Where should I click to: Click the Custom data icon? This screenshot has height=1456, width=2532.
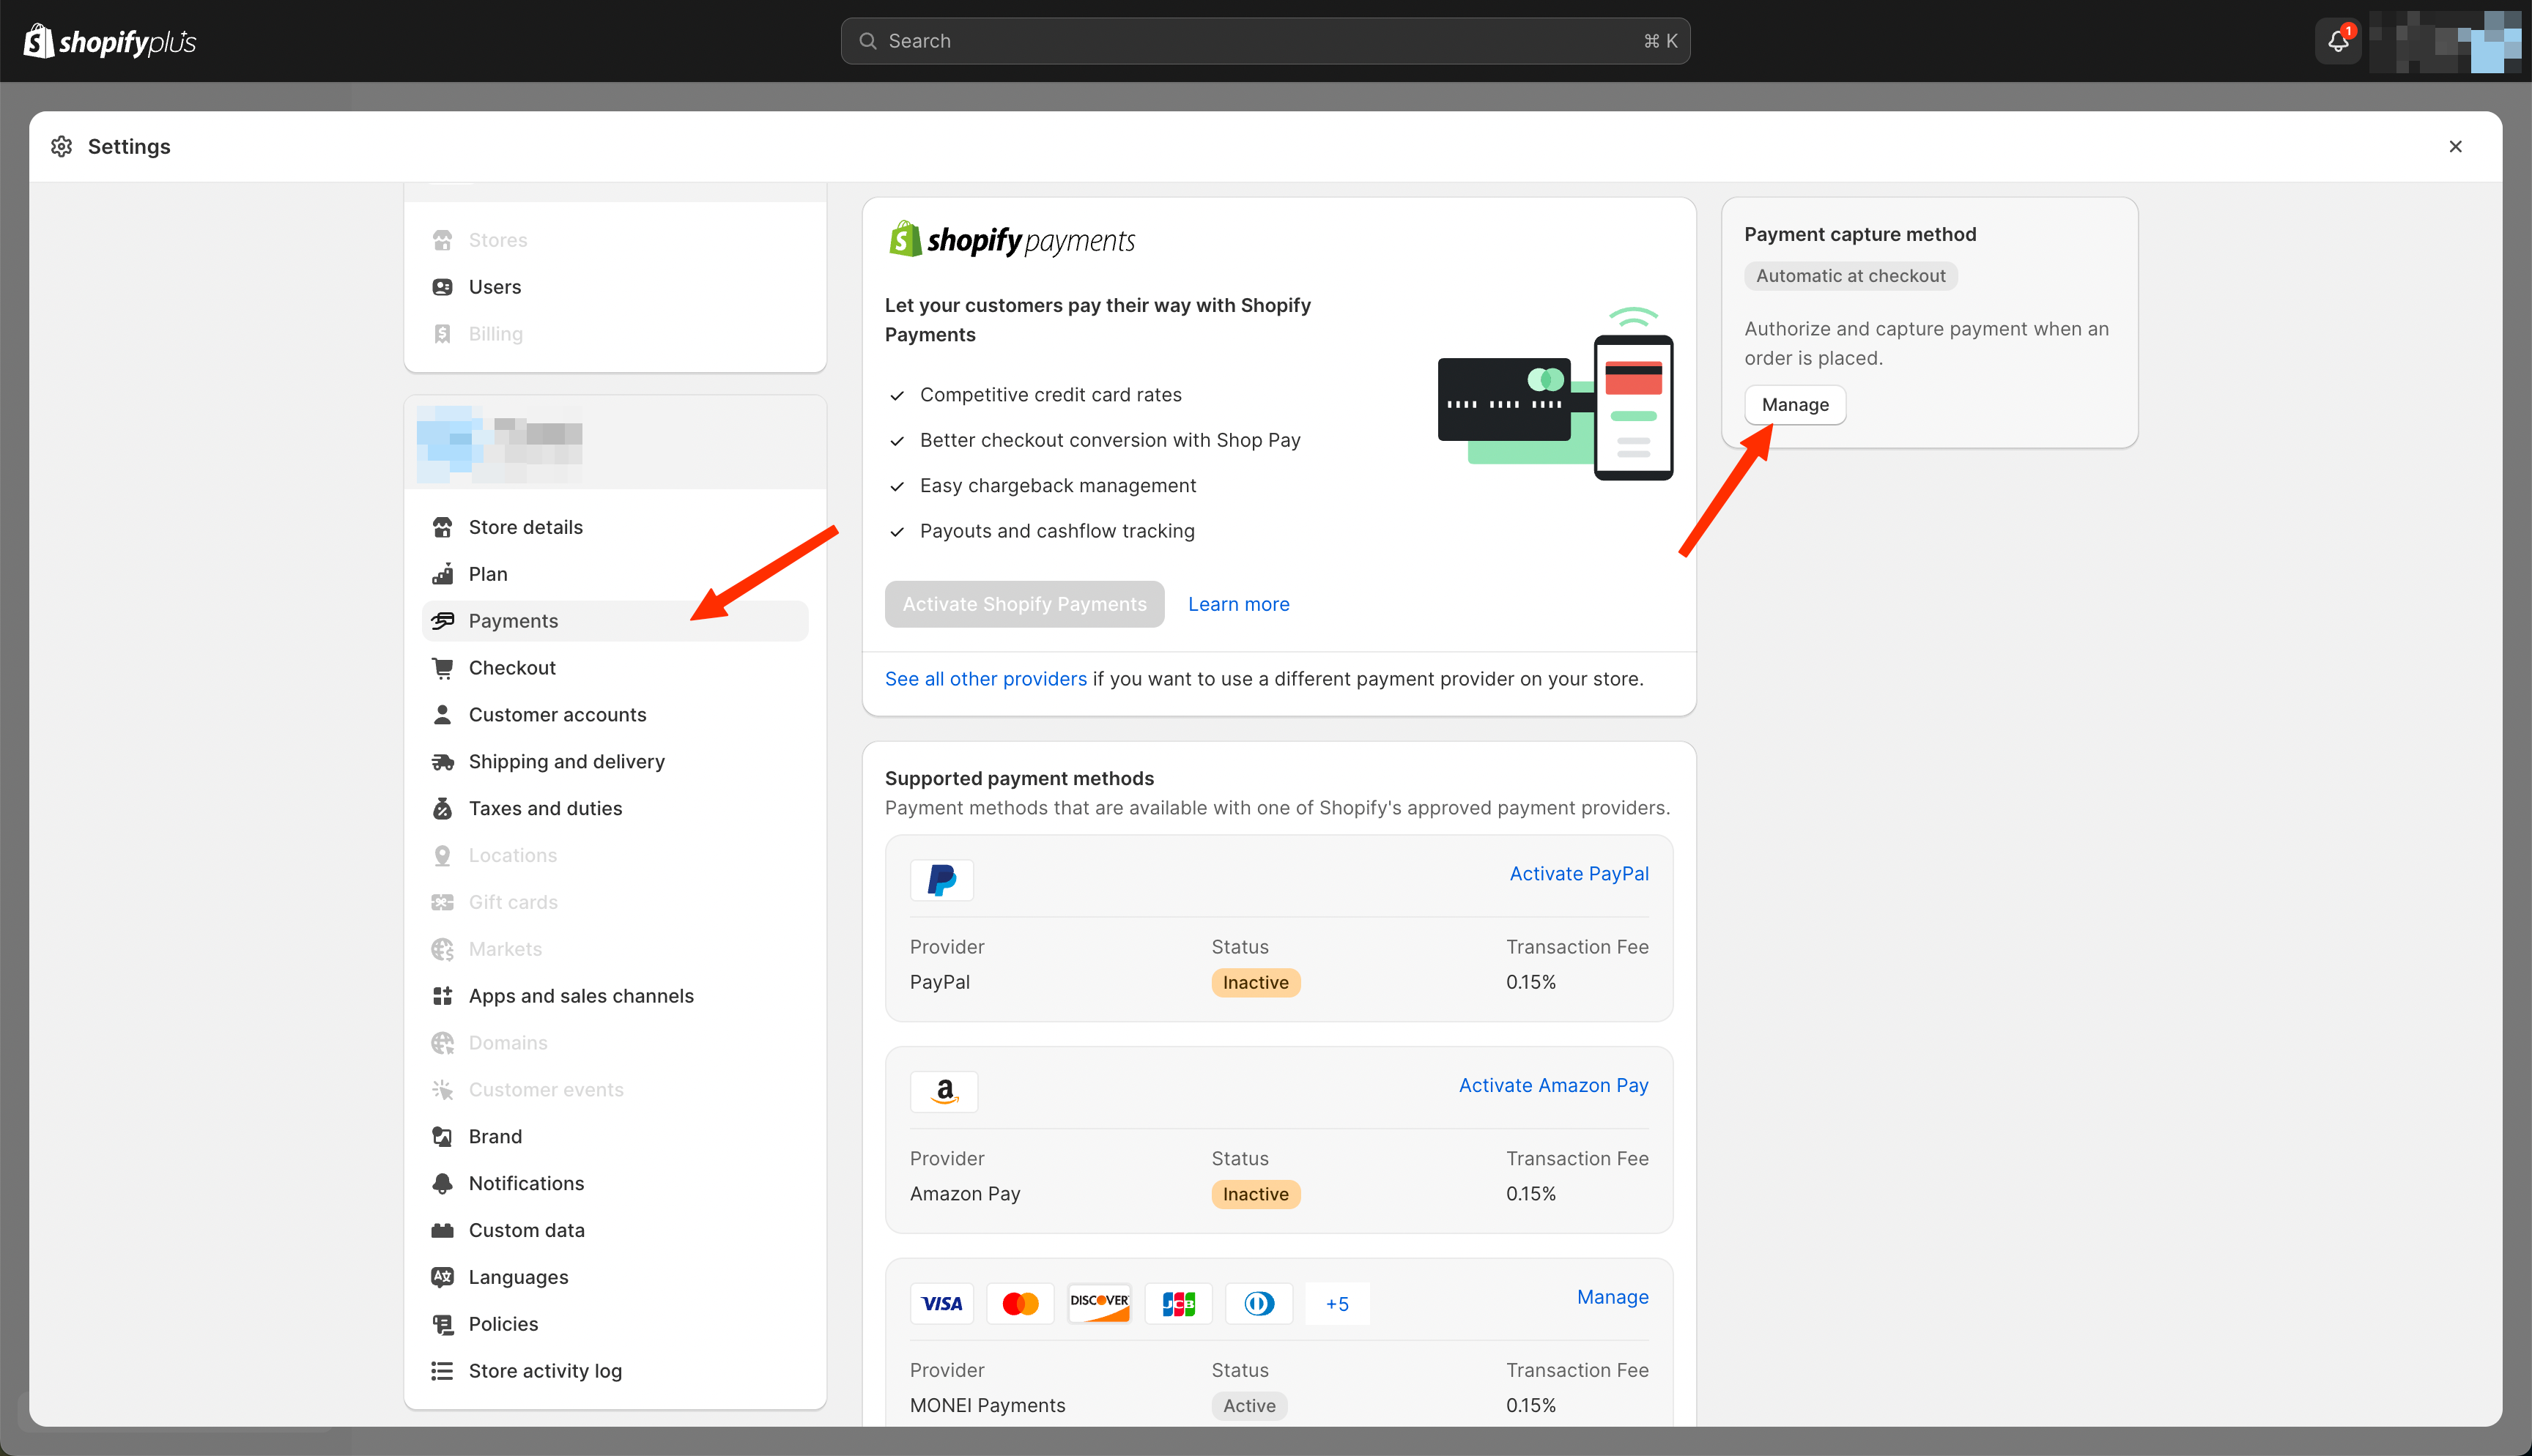coord(442,1230)
